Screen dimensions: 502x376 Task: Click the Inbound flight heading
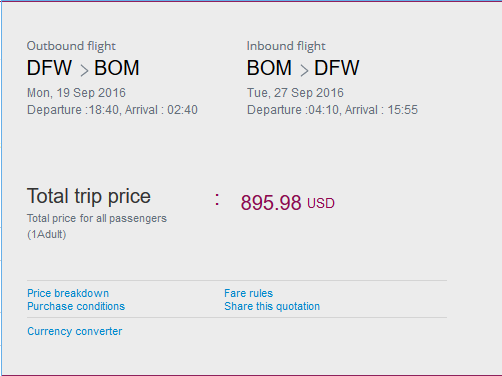point(286,46)
